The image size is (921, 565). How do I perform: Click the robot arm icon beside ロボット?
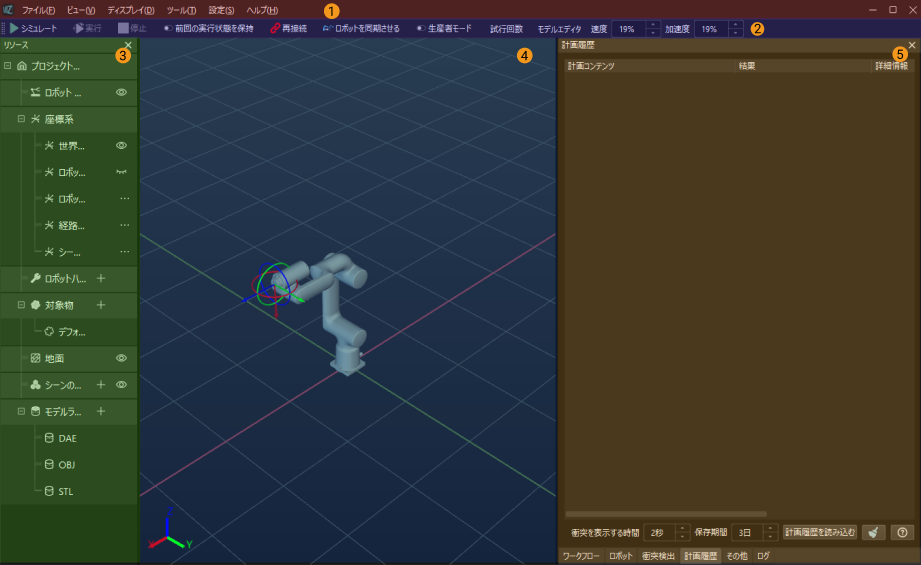pos(35,92)
